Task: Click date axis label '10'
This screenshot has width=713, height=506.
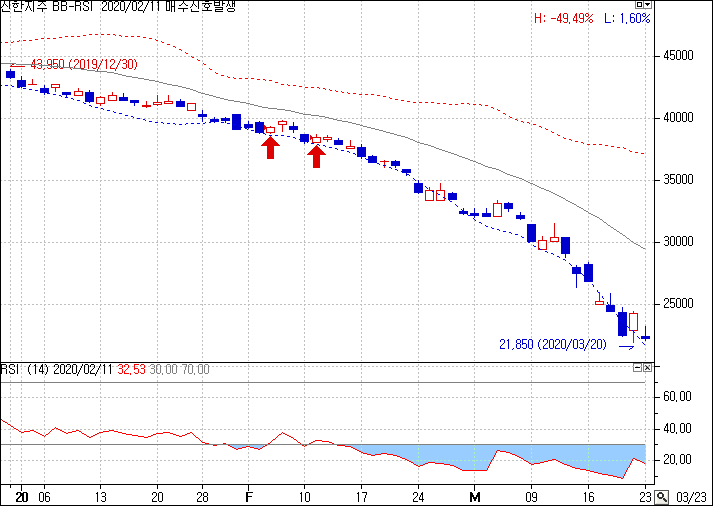Action: coord(304,497)
